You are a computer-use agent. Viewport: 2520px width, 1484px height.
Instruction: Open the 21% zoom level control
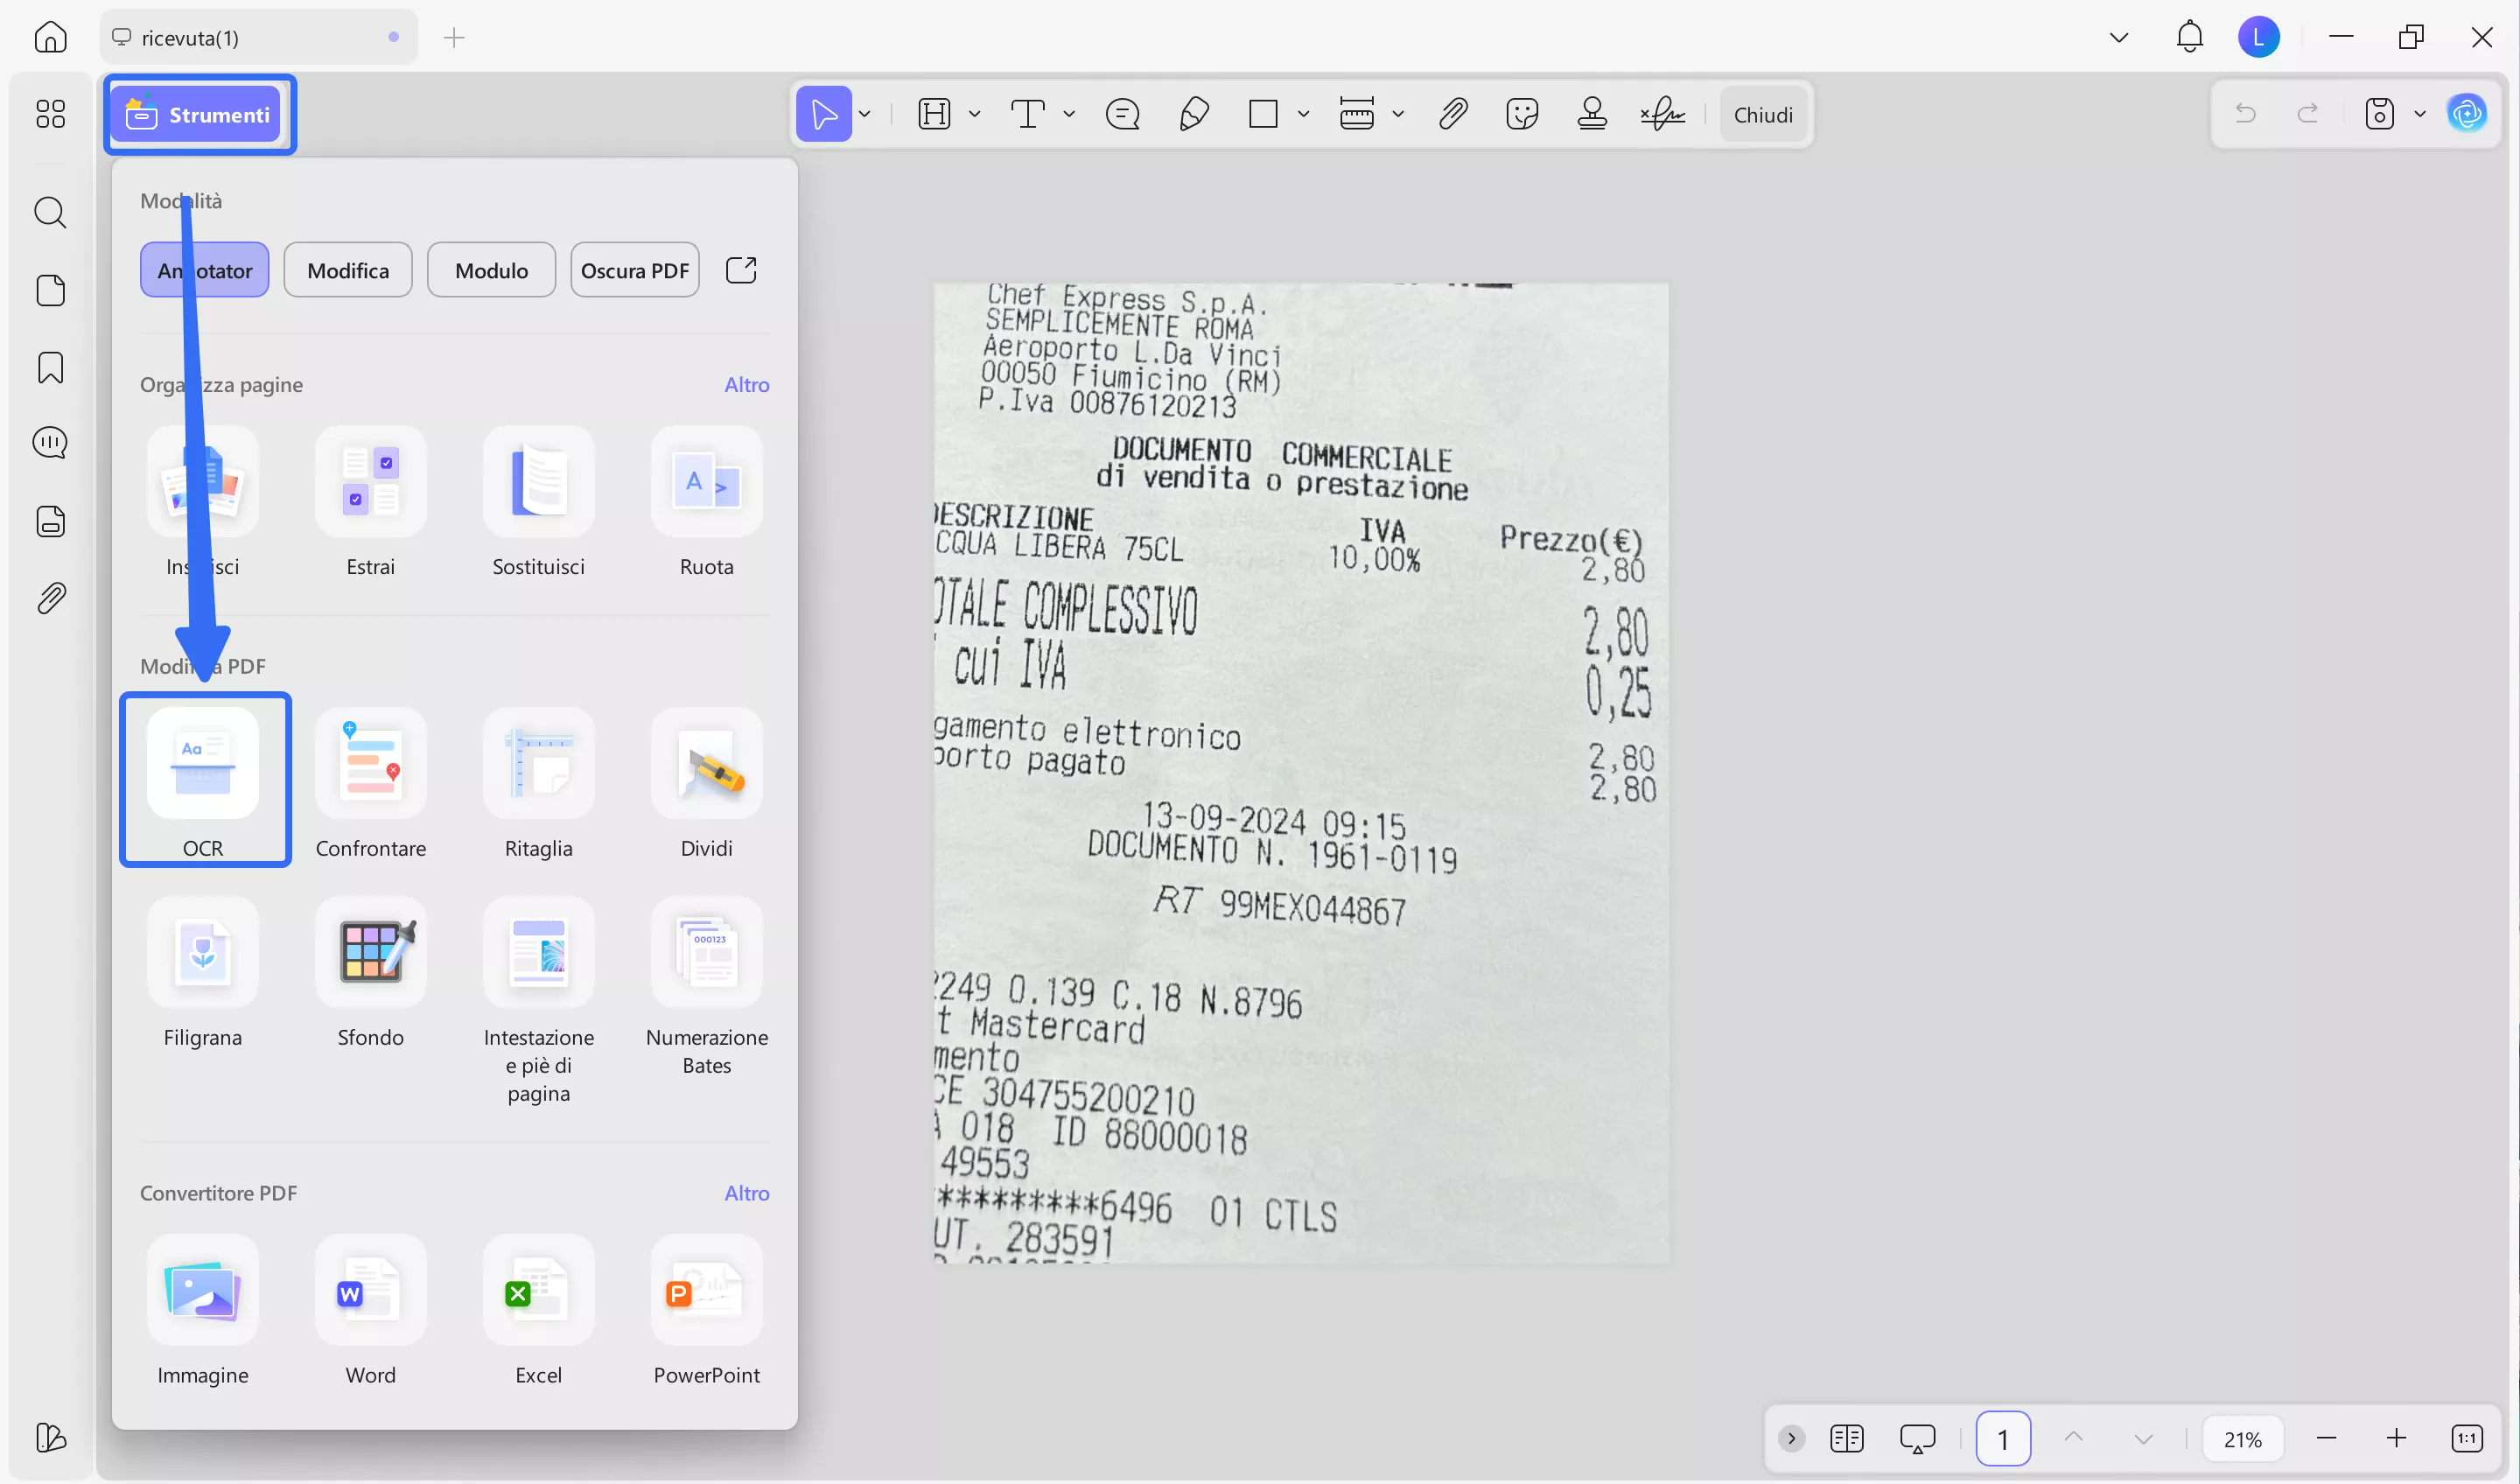[x=2243, y=1438]
